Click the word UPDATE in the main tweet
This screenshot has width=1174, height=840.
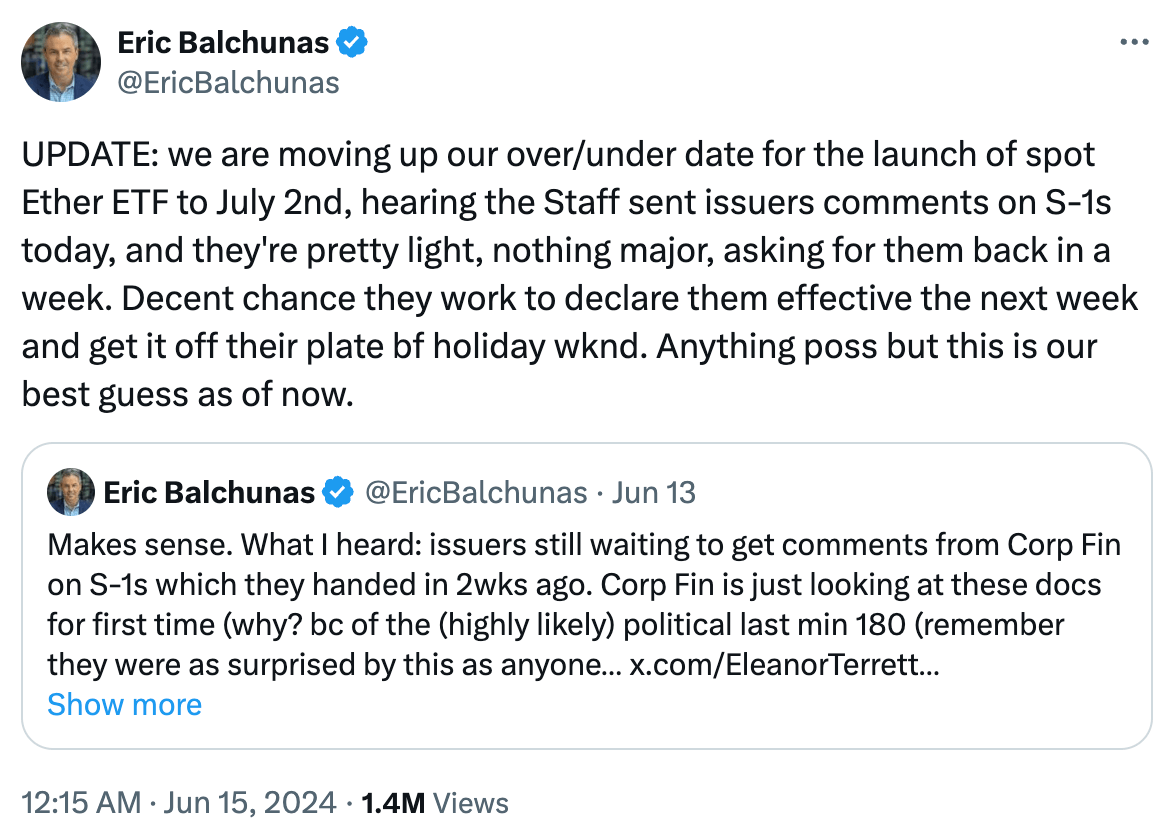87,156
